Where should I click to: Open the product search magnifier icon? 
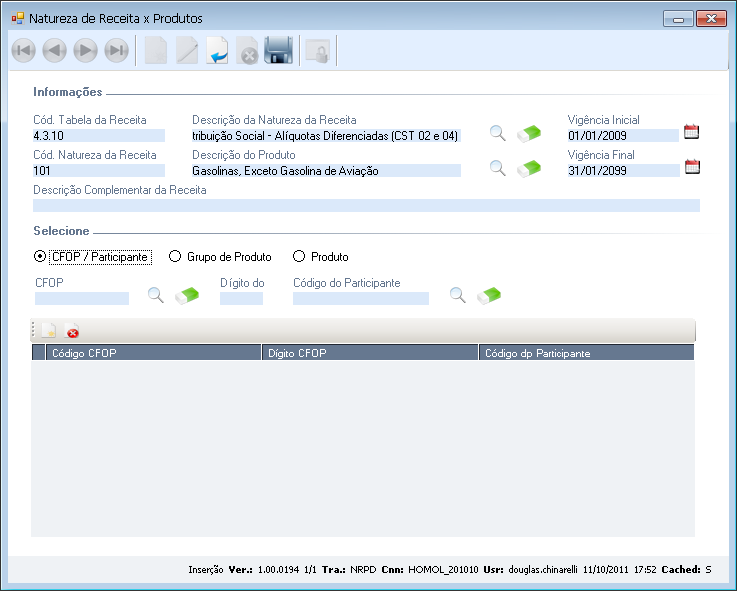point(497,168)
